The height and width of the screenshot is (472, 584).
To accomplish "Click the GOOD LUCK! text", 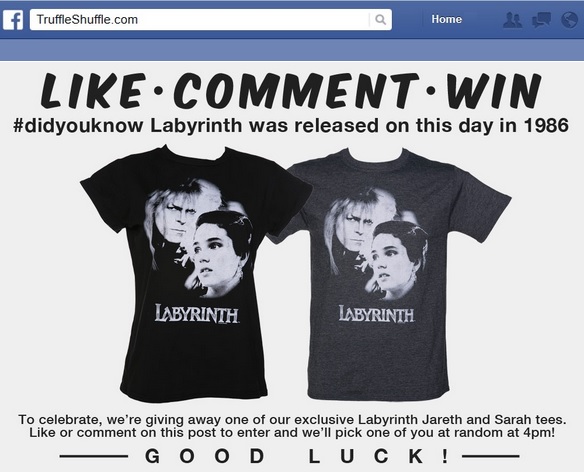I will (296, 456).
